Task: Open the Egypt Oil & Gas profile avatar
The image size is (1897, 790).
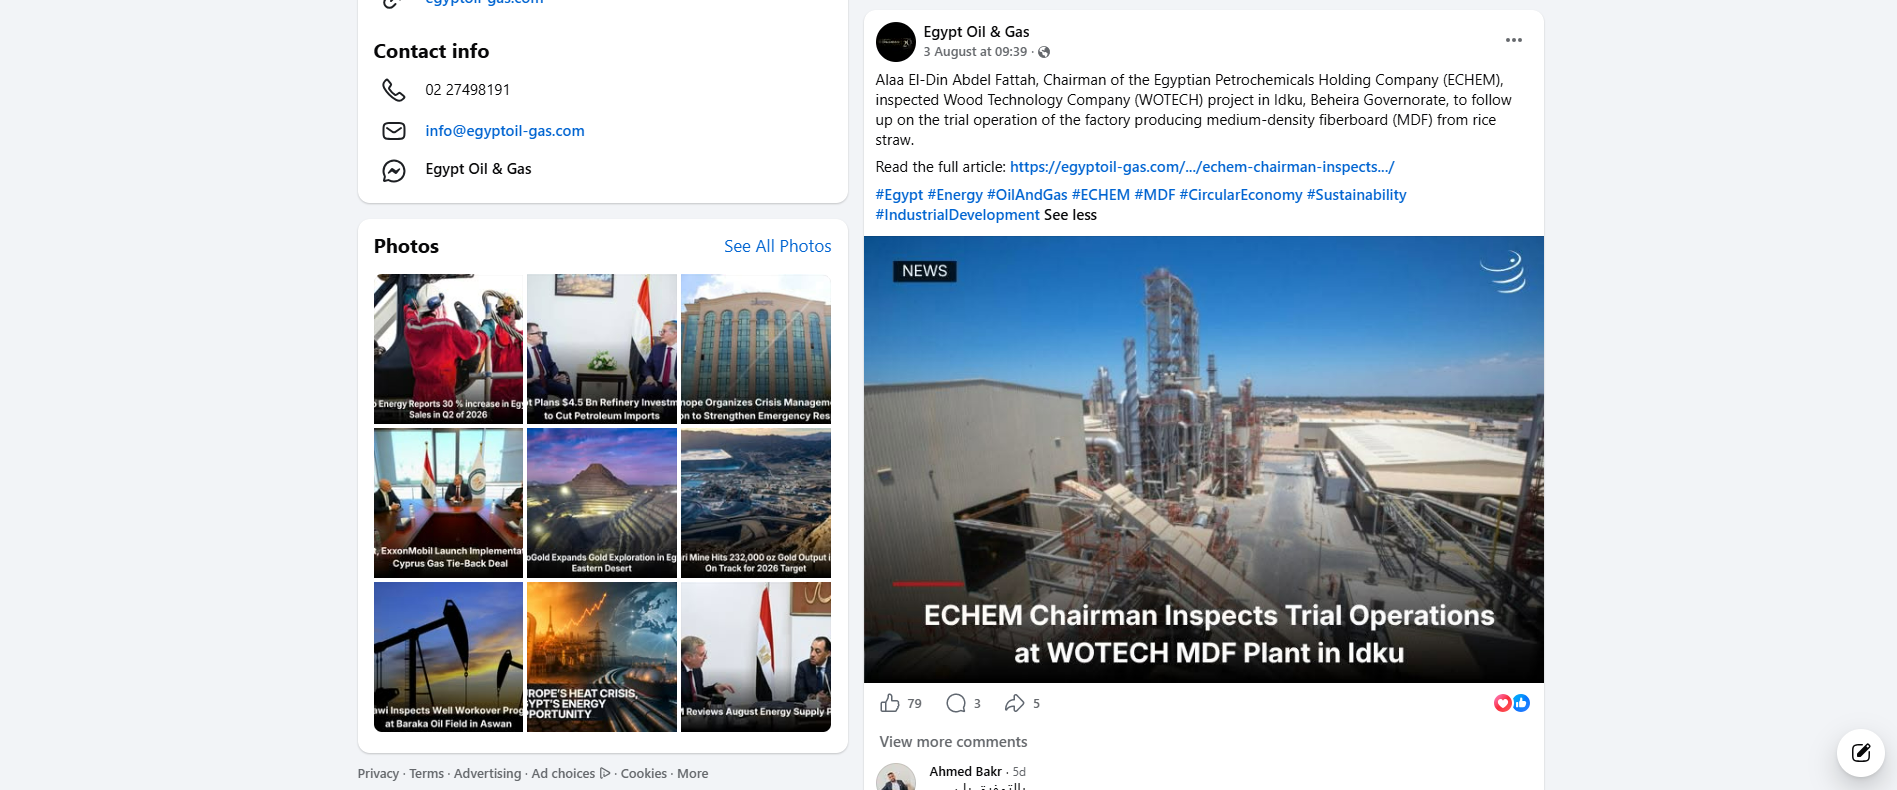Action: [x=896, y=42]
